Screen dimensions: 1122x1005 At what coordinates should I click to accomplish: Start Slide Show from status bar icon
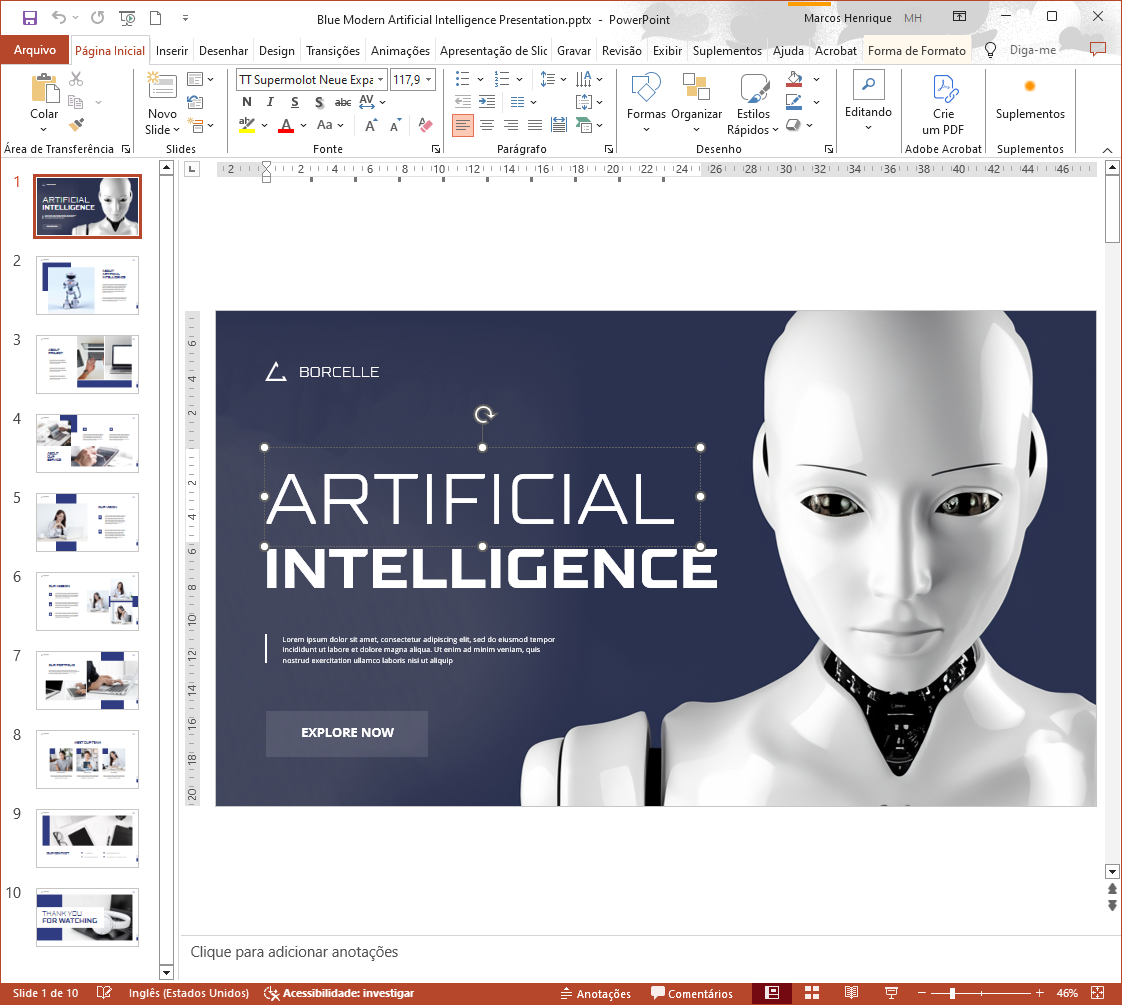point(892,993)
